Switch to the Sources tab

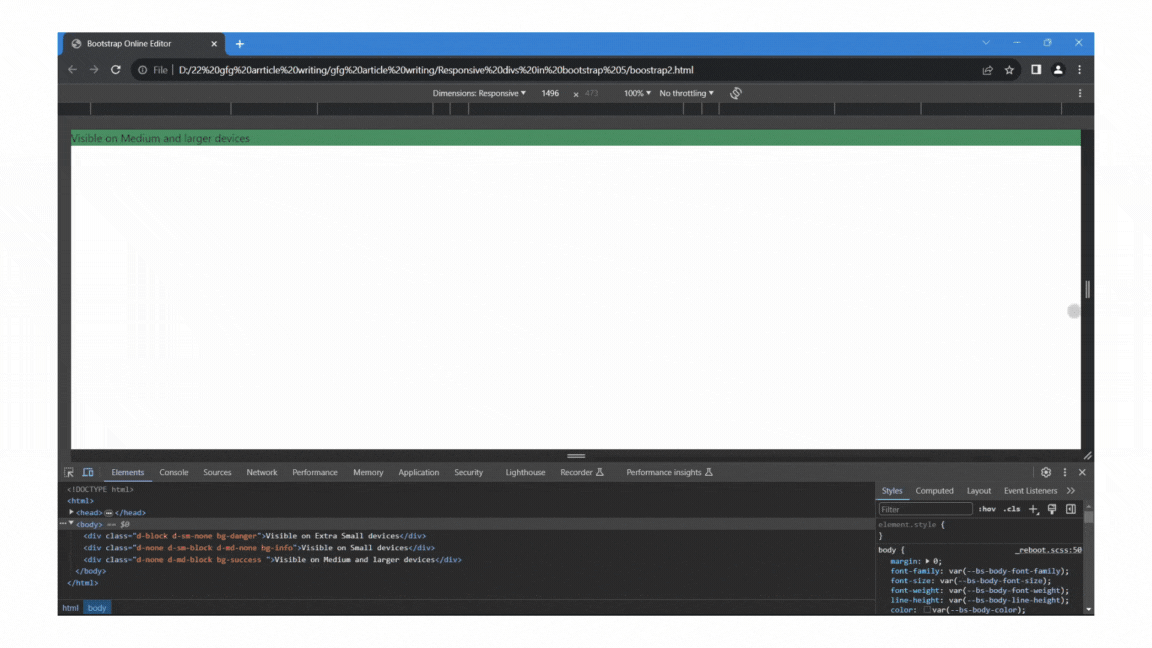217,472
